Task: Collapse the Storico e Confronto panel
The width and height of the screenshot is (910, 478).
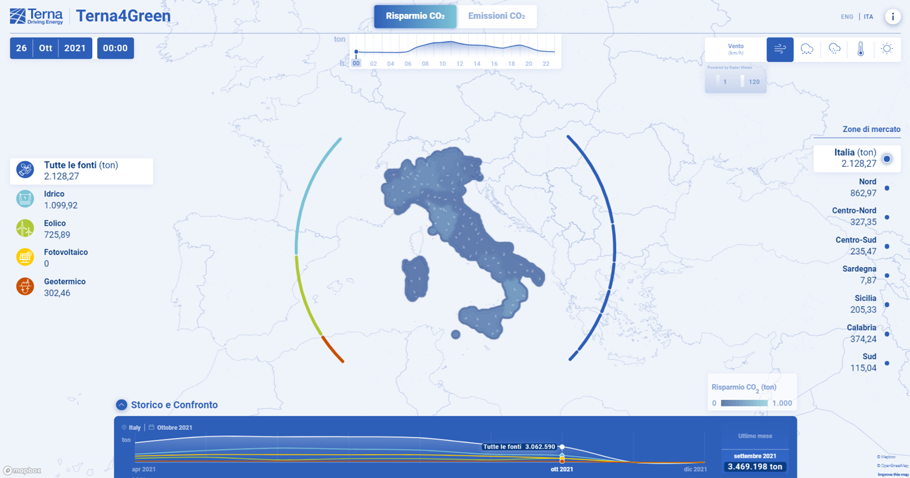Action: pyautogui.click(x=121, y=405)
